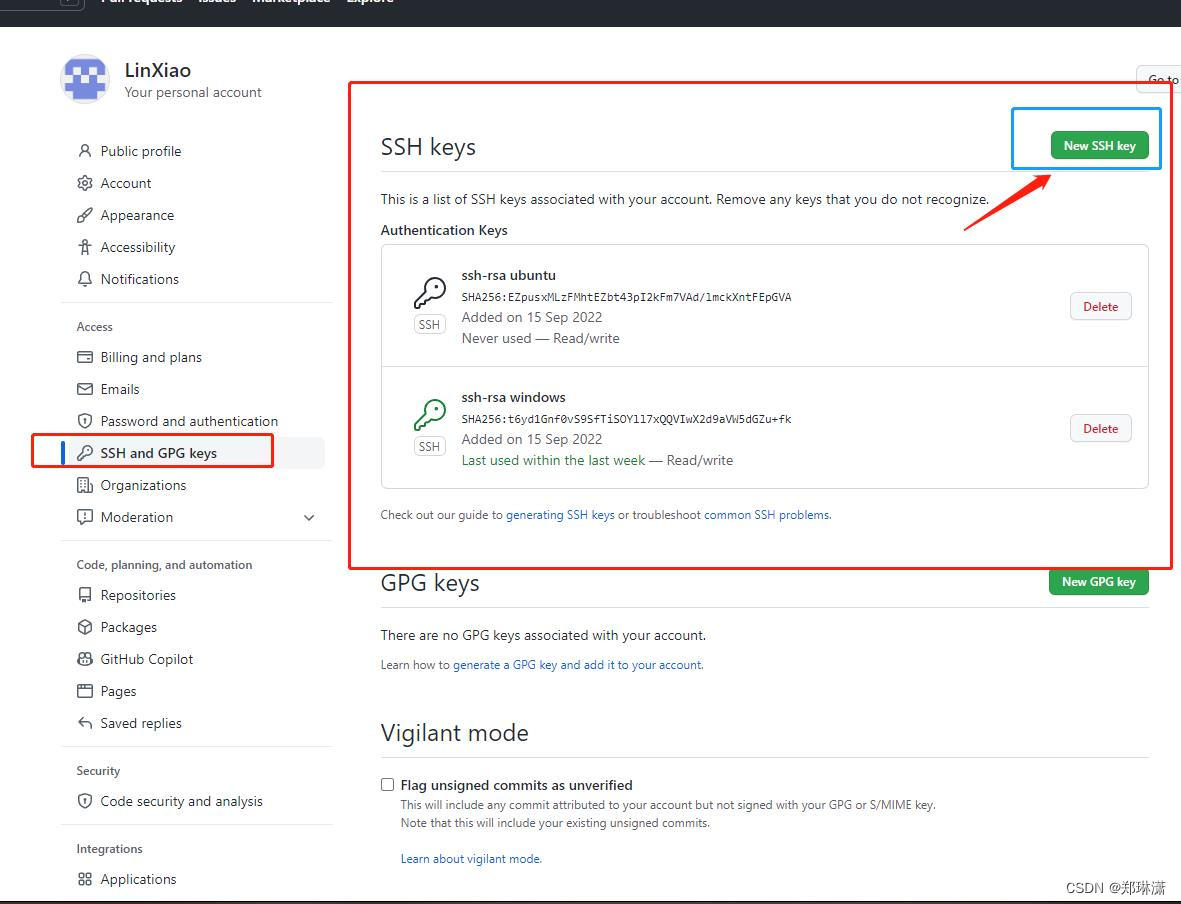The height and width of the screenshot is (904, 1181).
Task: Click the Appearance paintbrush icon
Action: (x=85, y=215)
